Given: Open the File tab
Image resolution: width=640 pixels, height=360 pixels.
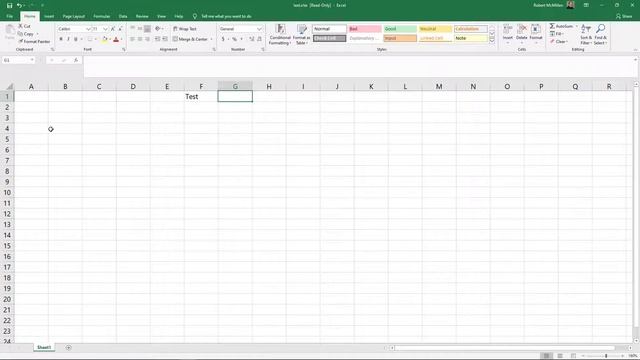Looking at the screenshot, I should (9, 16).
